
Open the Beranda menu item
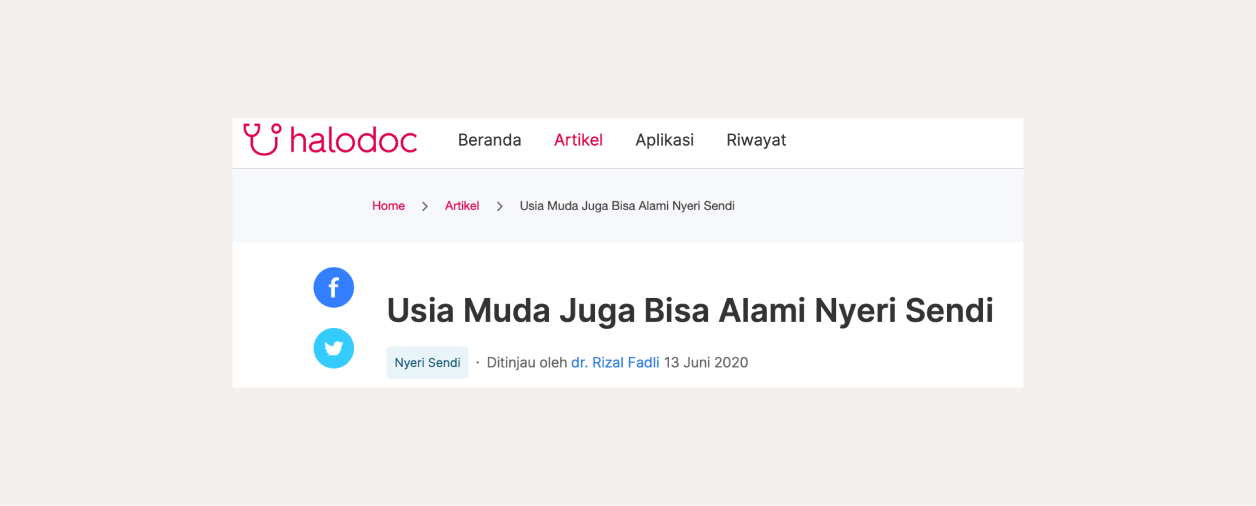(x=490, y=140)
